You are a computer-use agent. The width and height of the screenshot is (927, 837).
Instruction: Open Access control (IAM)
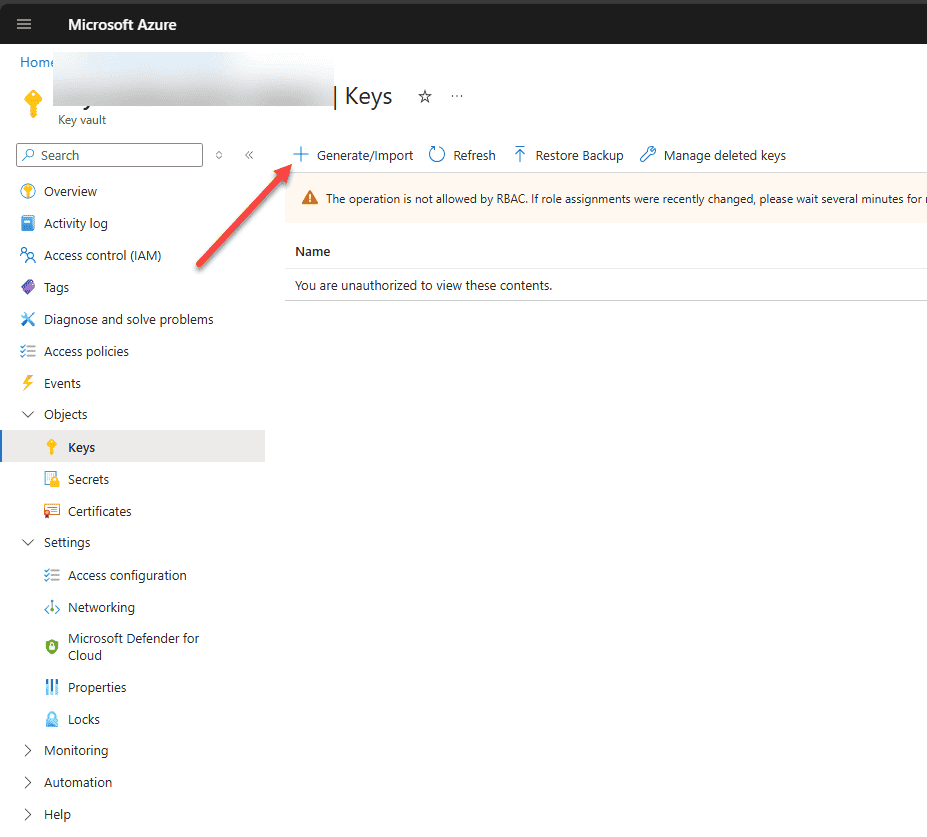[102, 255]
